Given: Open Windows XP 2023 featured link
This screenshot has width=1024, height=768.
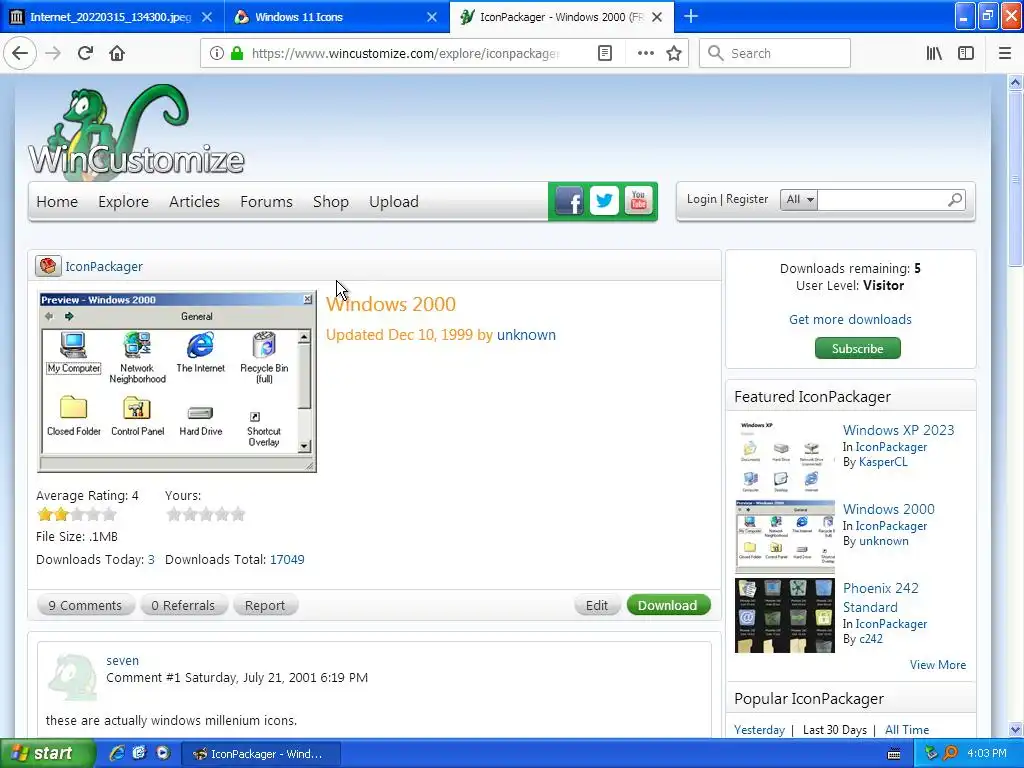Looking at the screenshot, I should 899,430.
